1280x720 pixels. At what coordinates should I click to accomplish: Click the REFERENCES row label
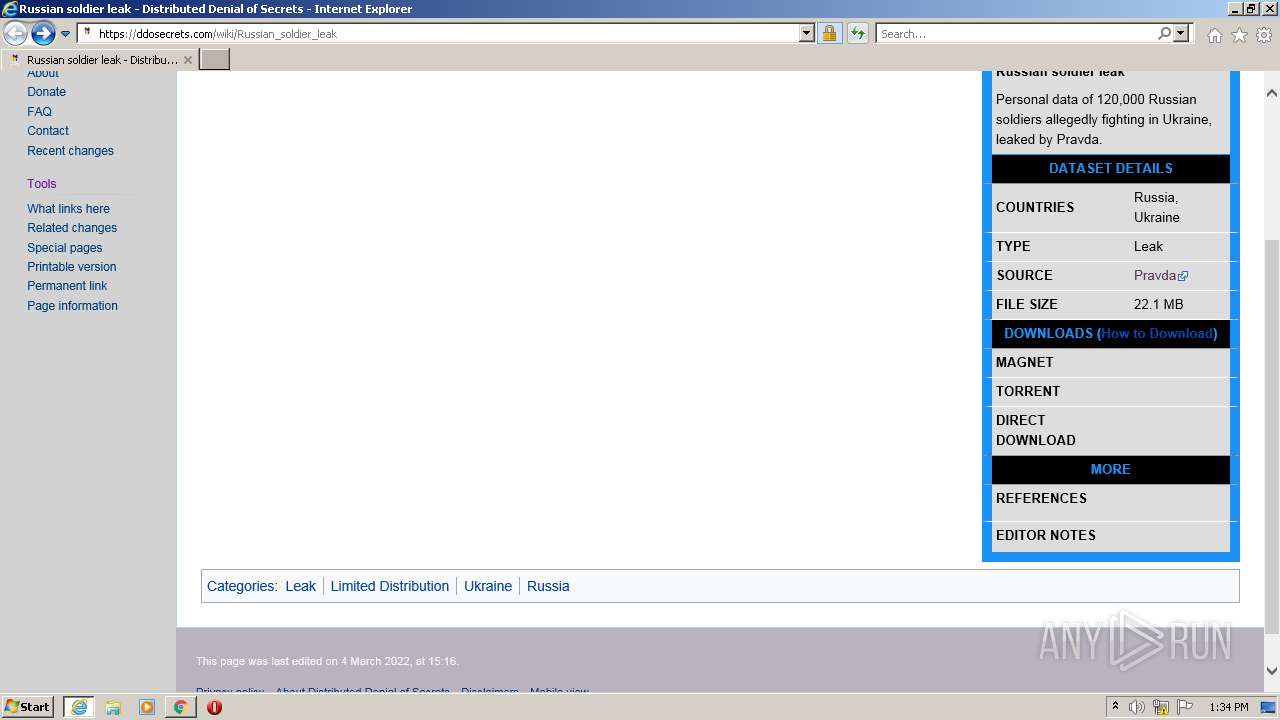[x=1041, y=498]
